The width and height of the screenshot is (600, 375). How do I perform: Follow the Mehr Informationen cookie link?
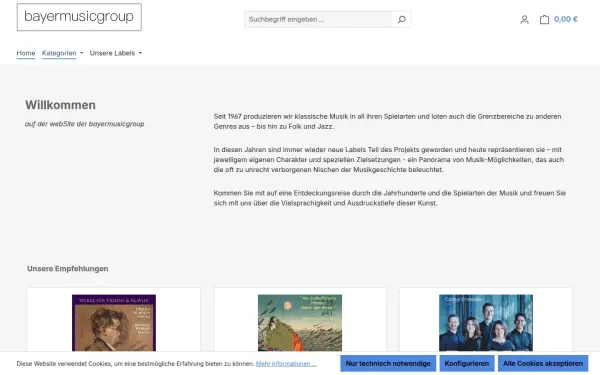pyautogui.click(x=286, y=364)
